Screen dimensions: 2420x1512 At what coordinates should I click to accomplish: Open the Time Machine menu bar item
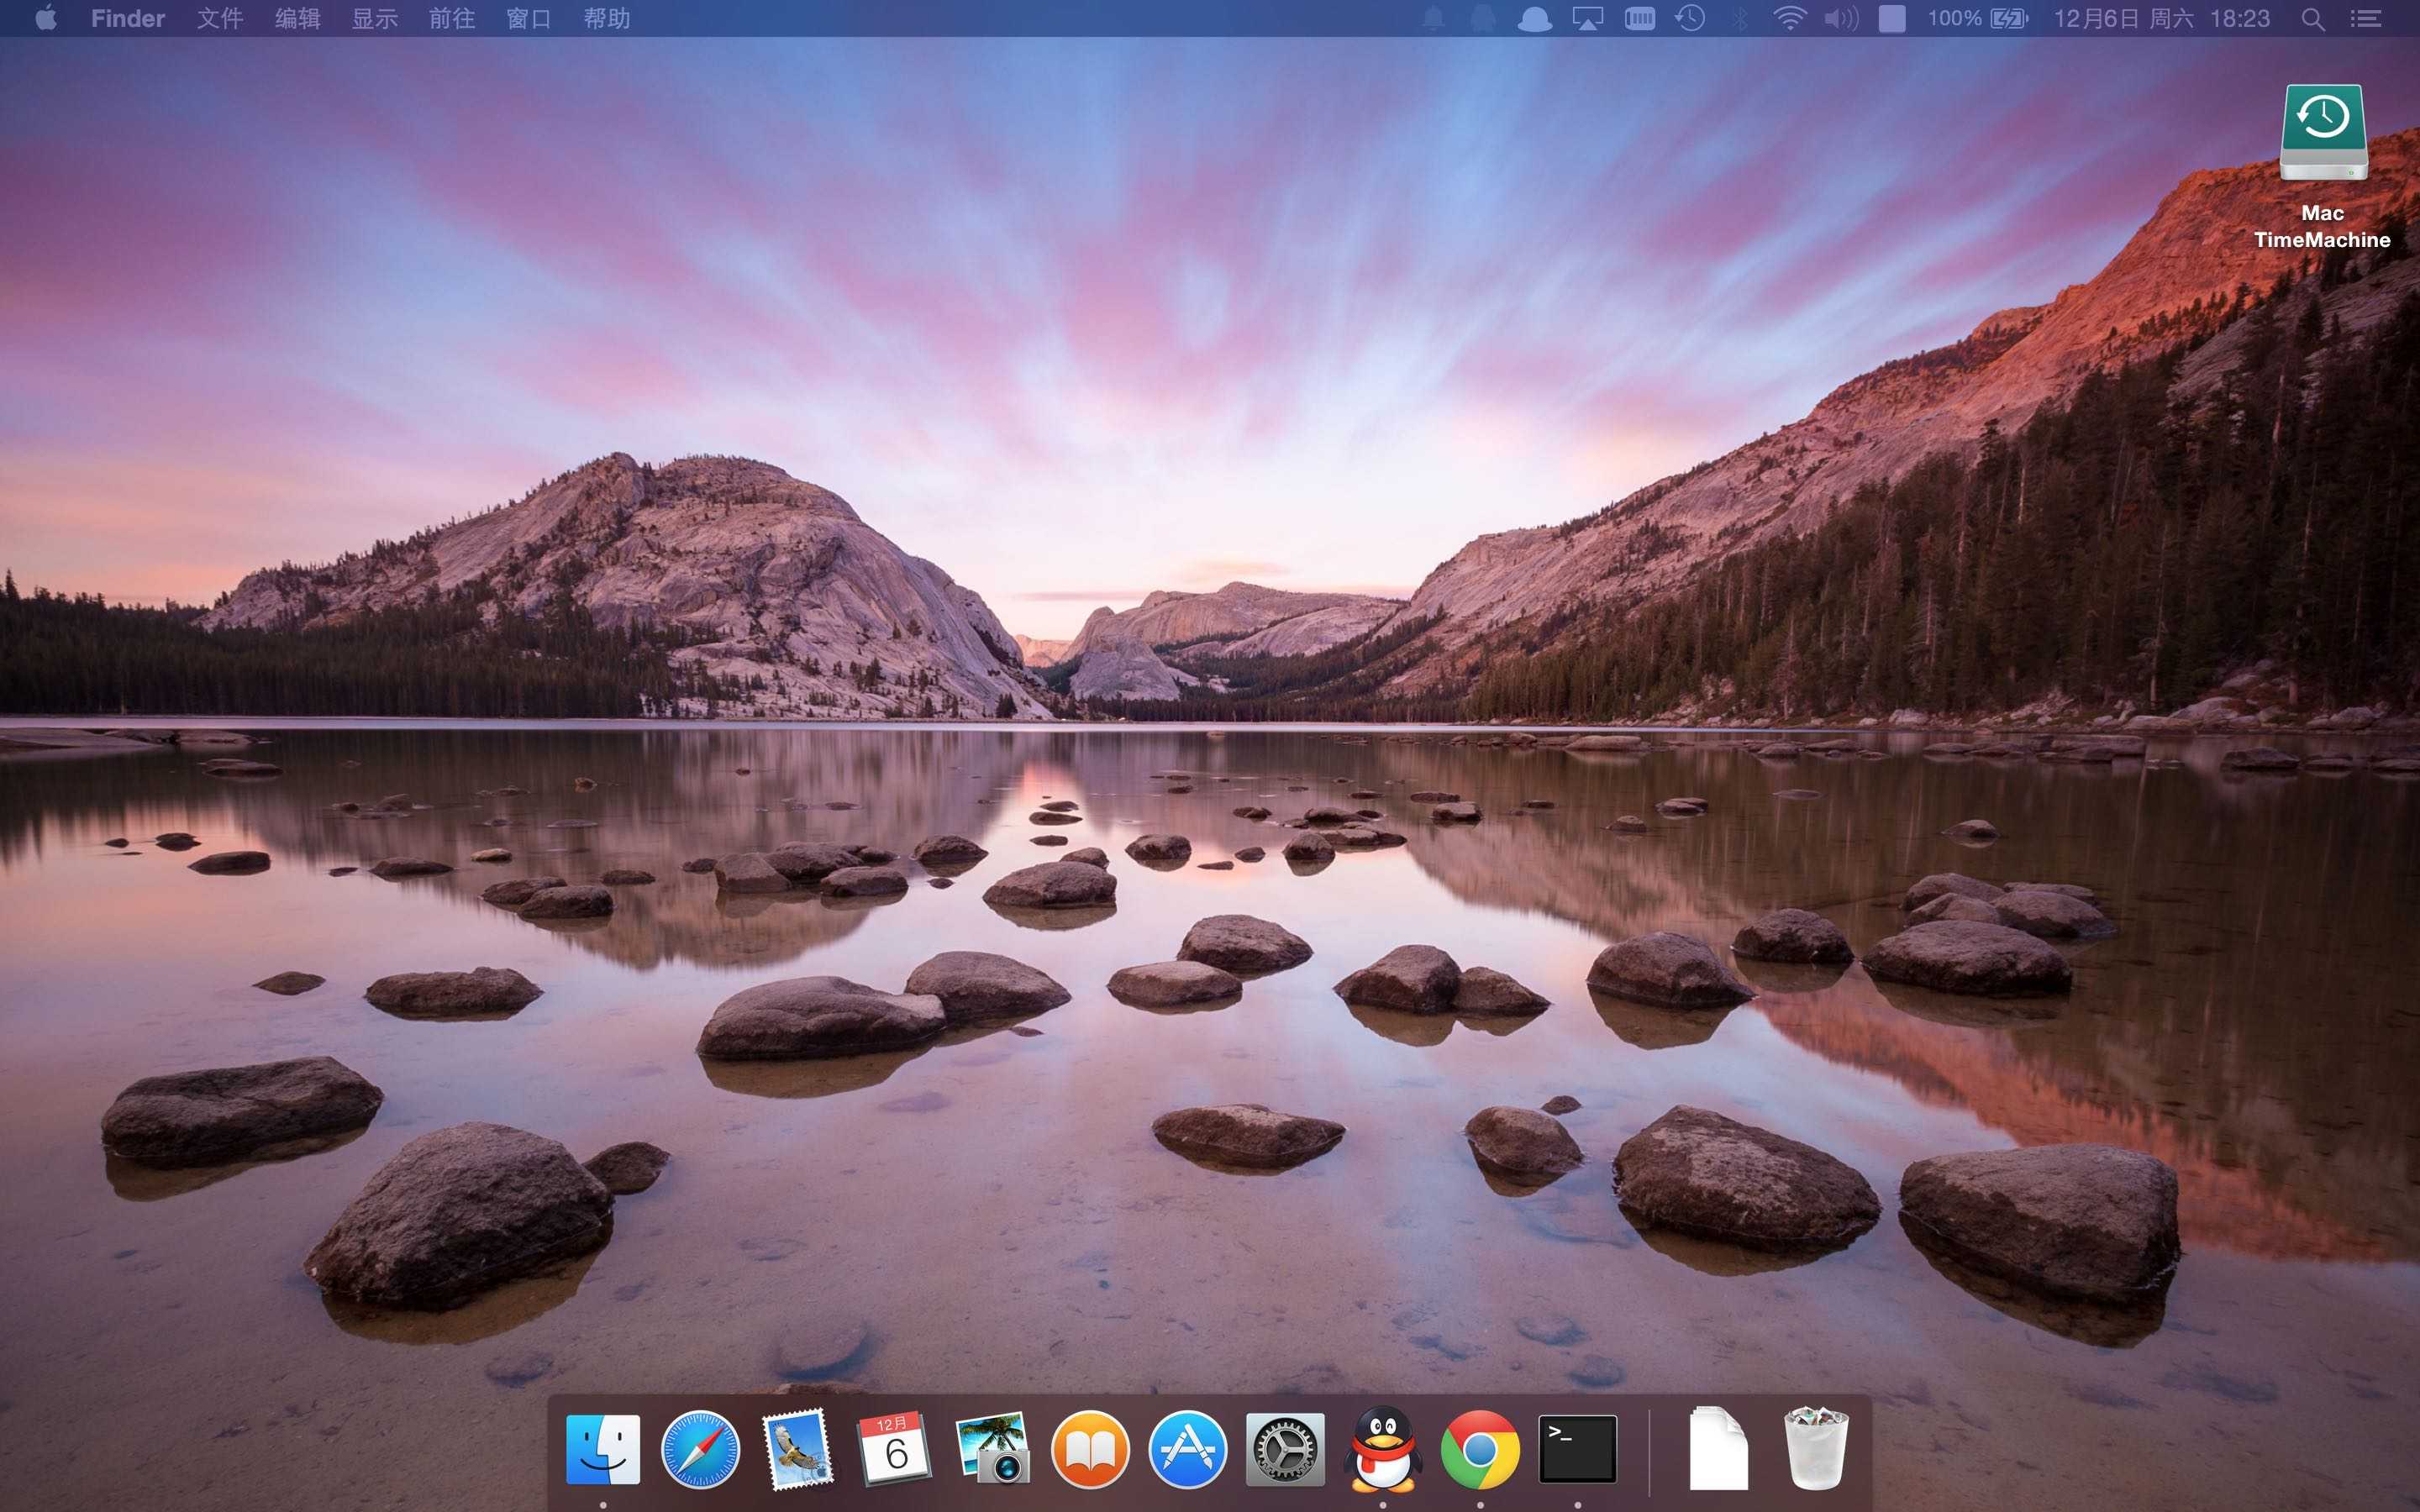(1690, 18)
